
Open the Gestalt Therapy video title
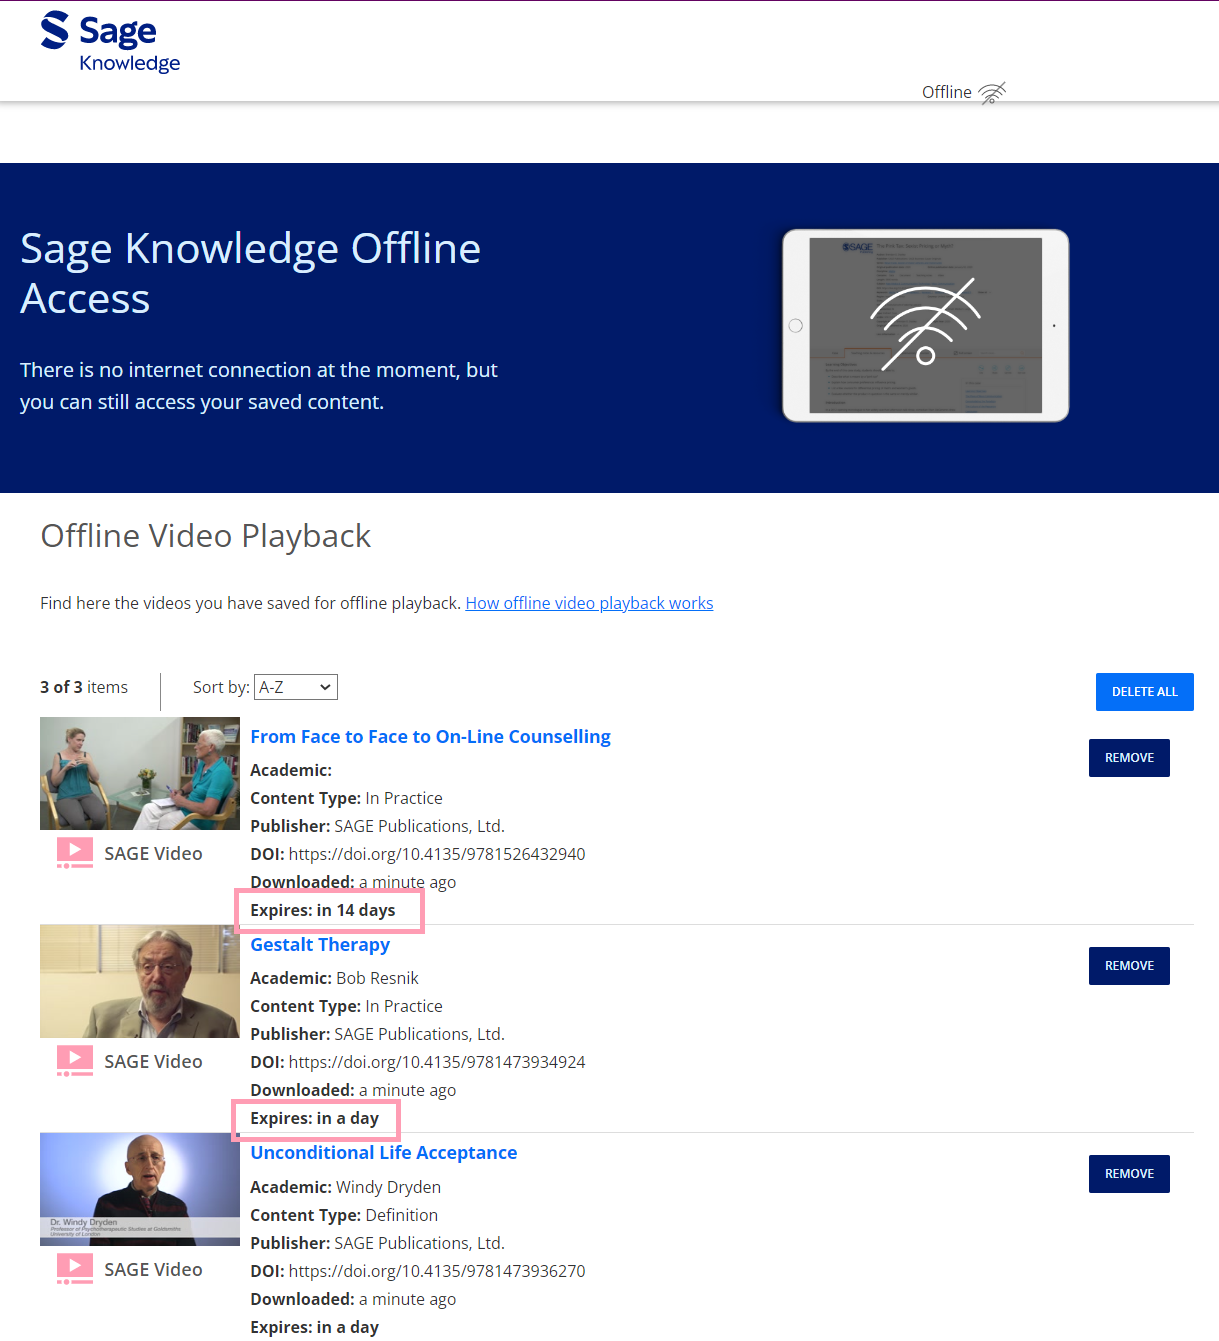[x=320, y=945]
